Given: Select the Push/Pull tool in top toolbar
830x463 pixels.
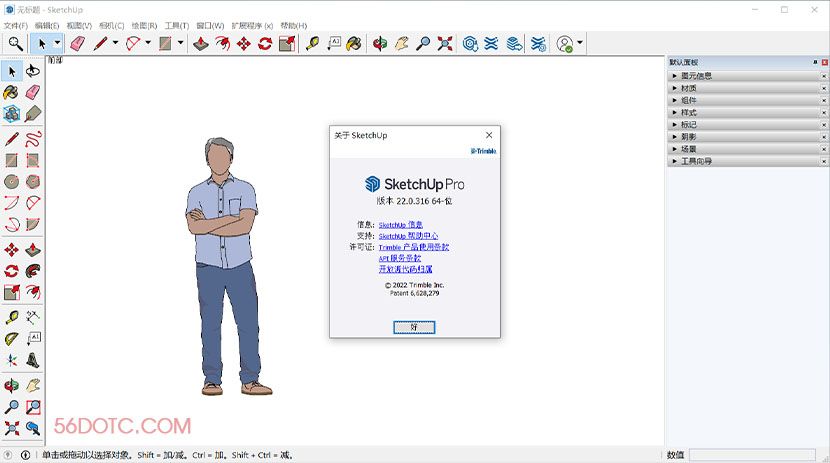Looking at the screenshot, I should click(x=201, y=43).
